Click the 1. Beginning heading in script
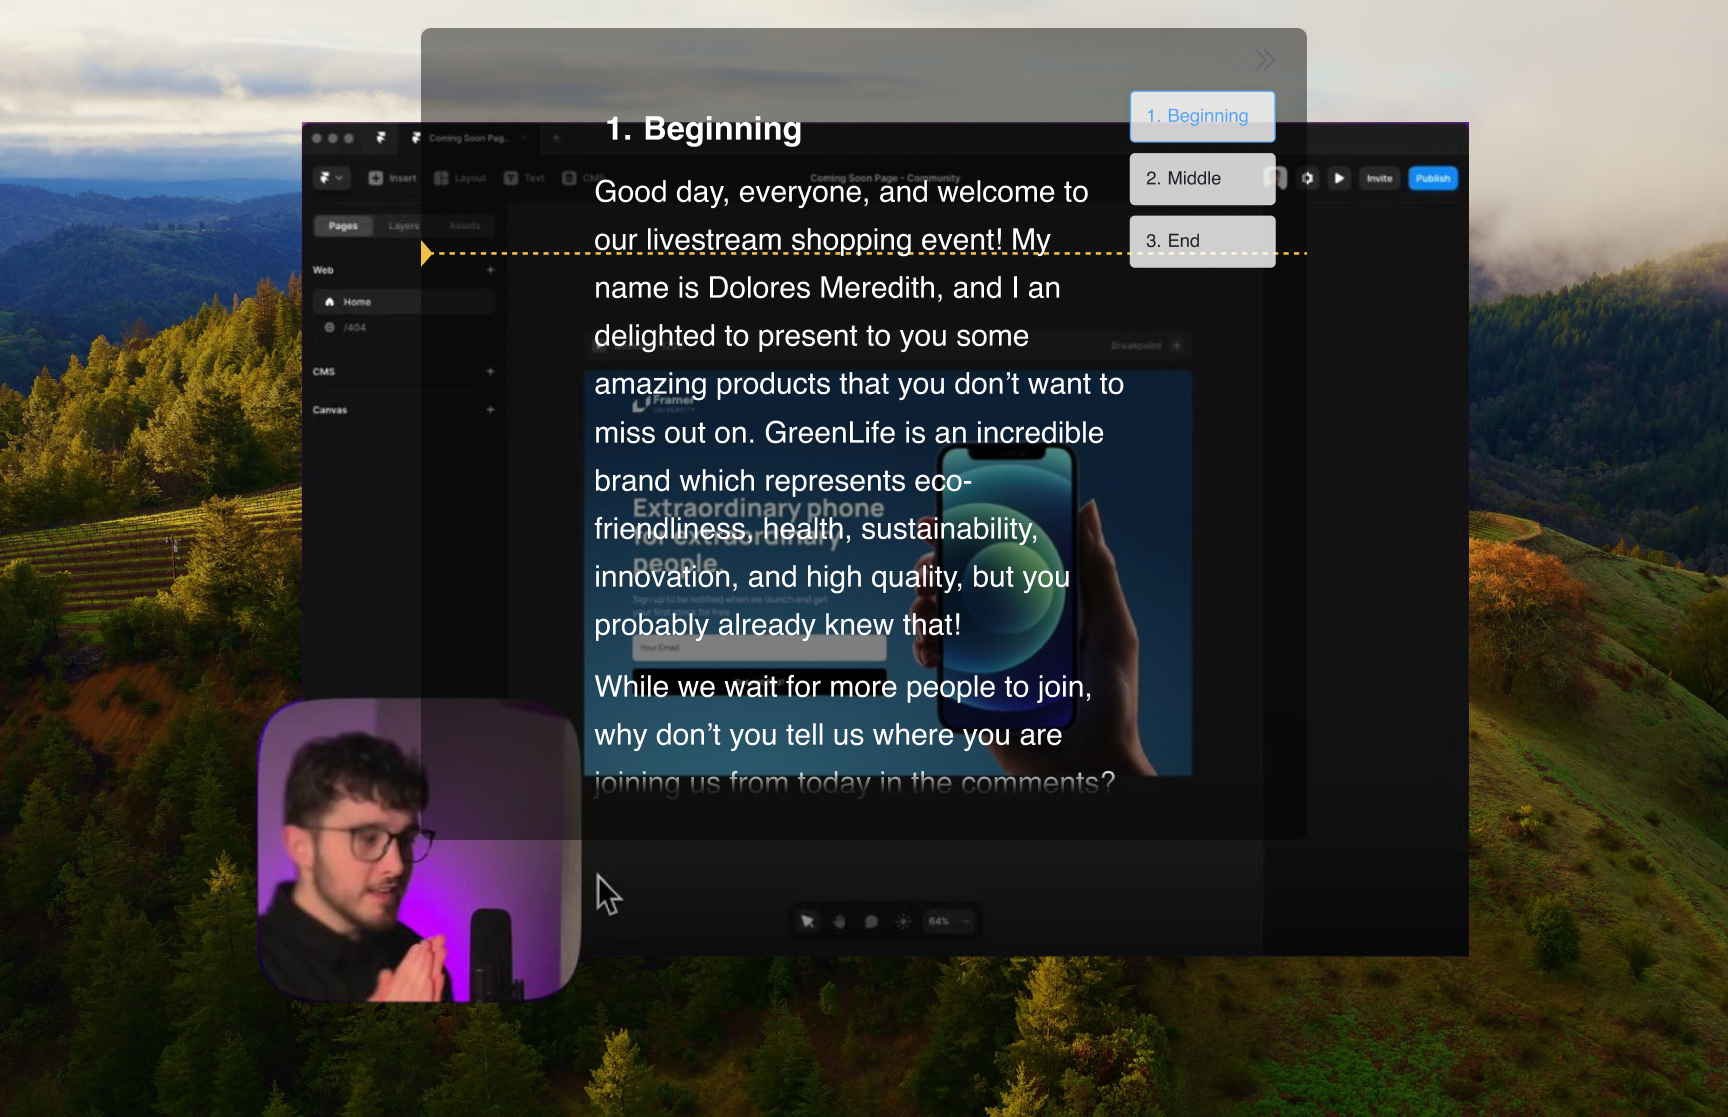This screenshot has height=1117, width=1728. [x=703, y=129]
